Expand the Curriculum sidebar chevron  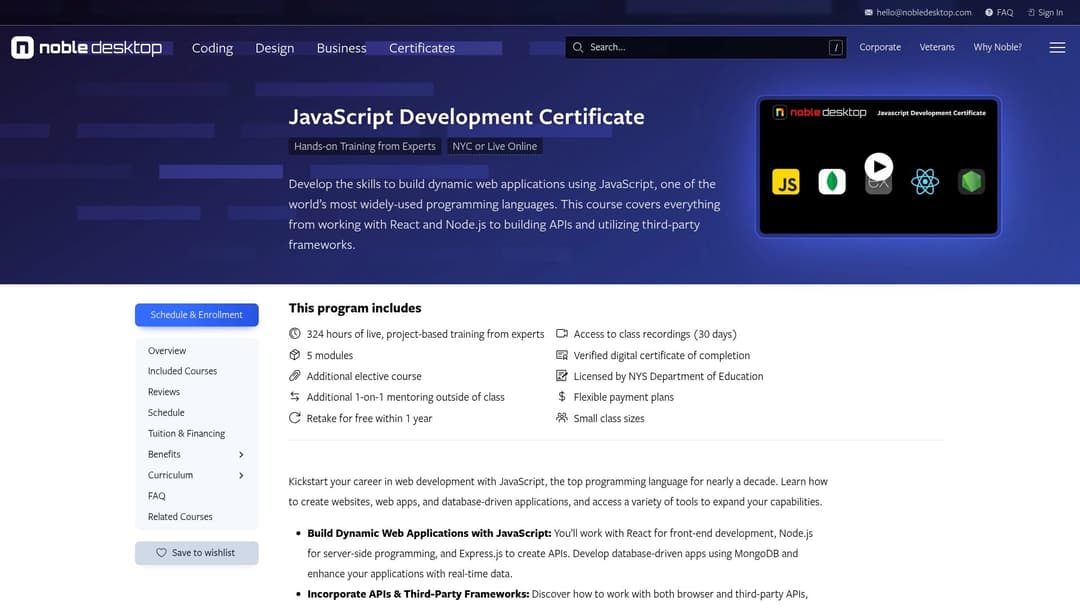point(241,475)
